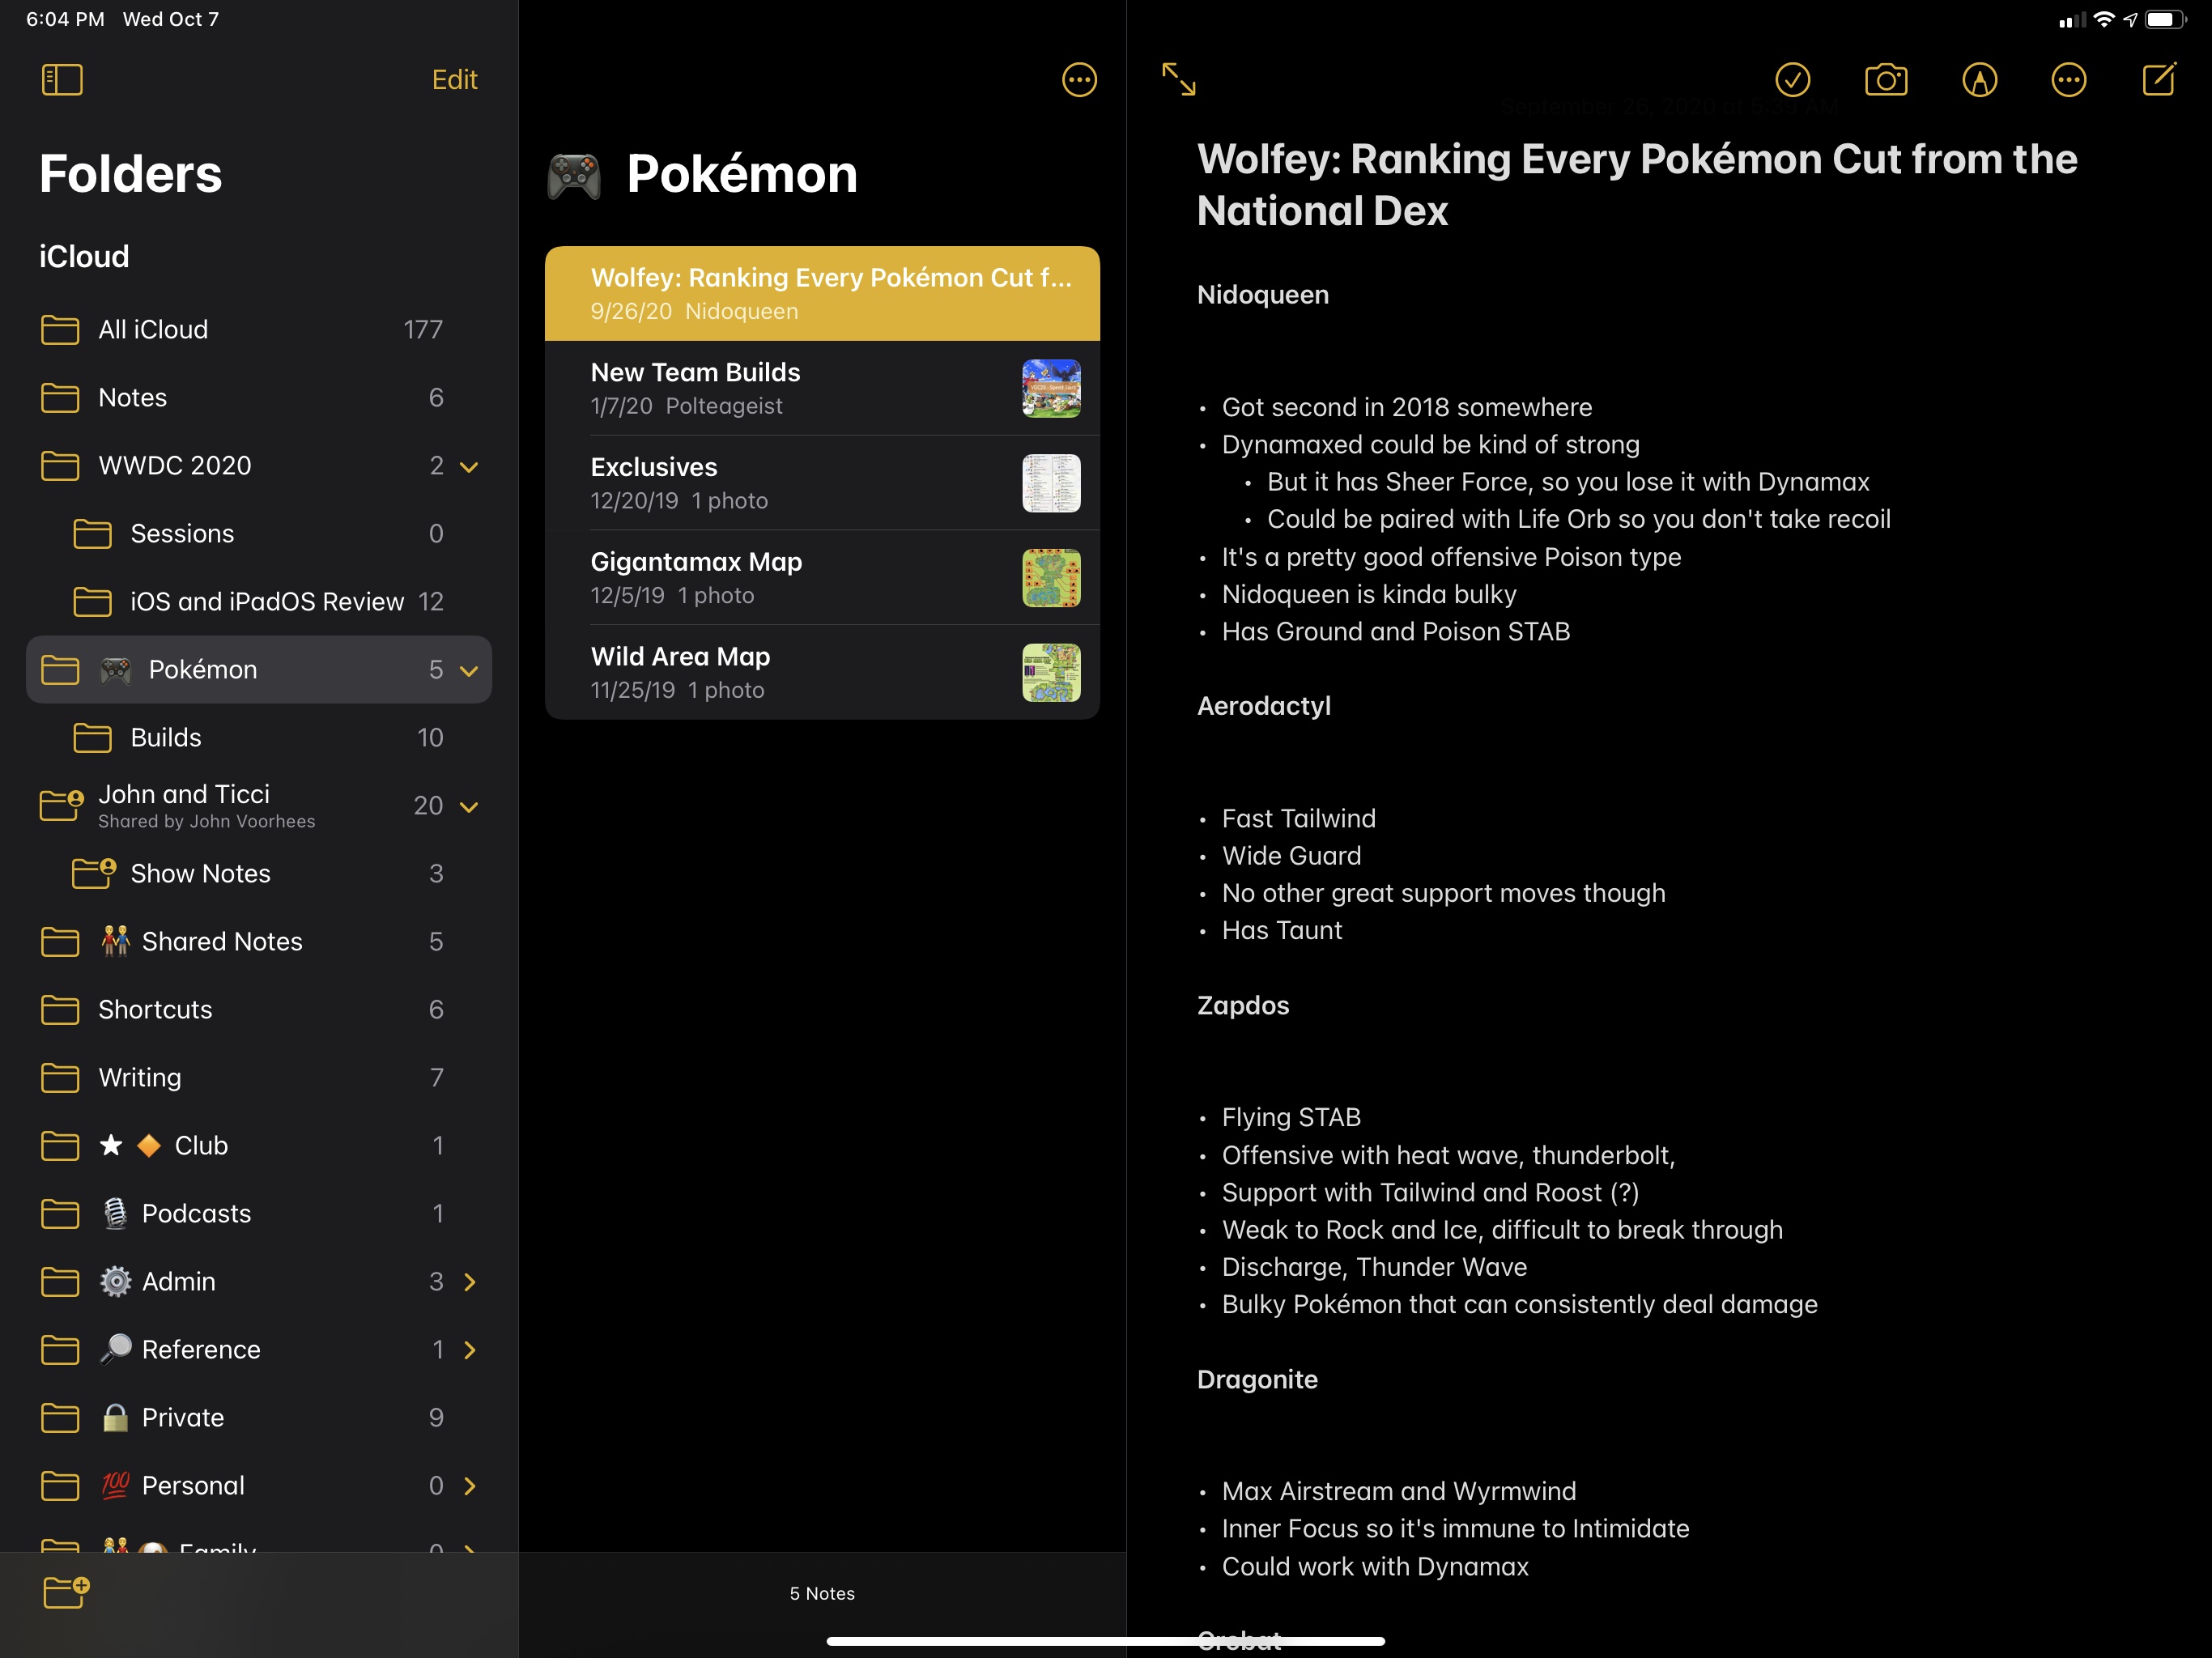Click the 100 emoji on Personal folder
The height and width of the screenshot is (1658, 2212).
115,1485
